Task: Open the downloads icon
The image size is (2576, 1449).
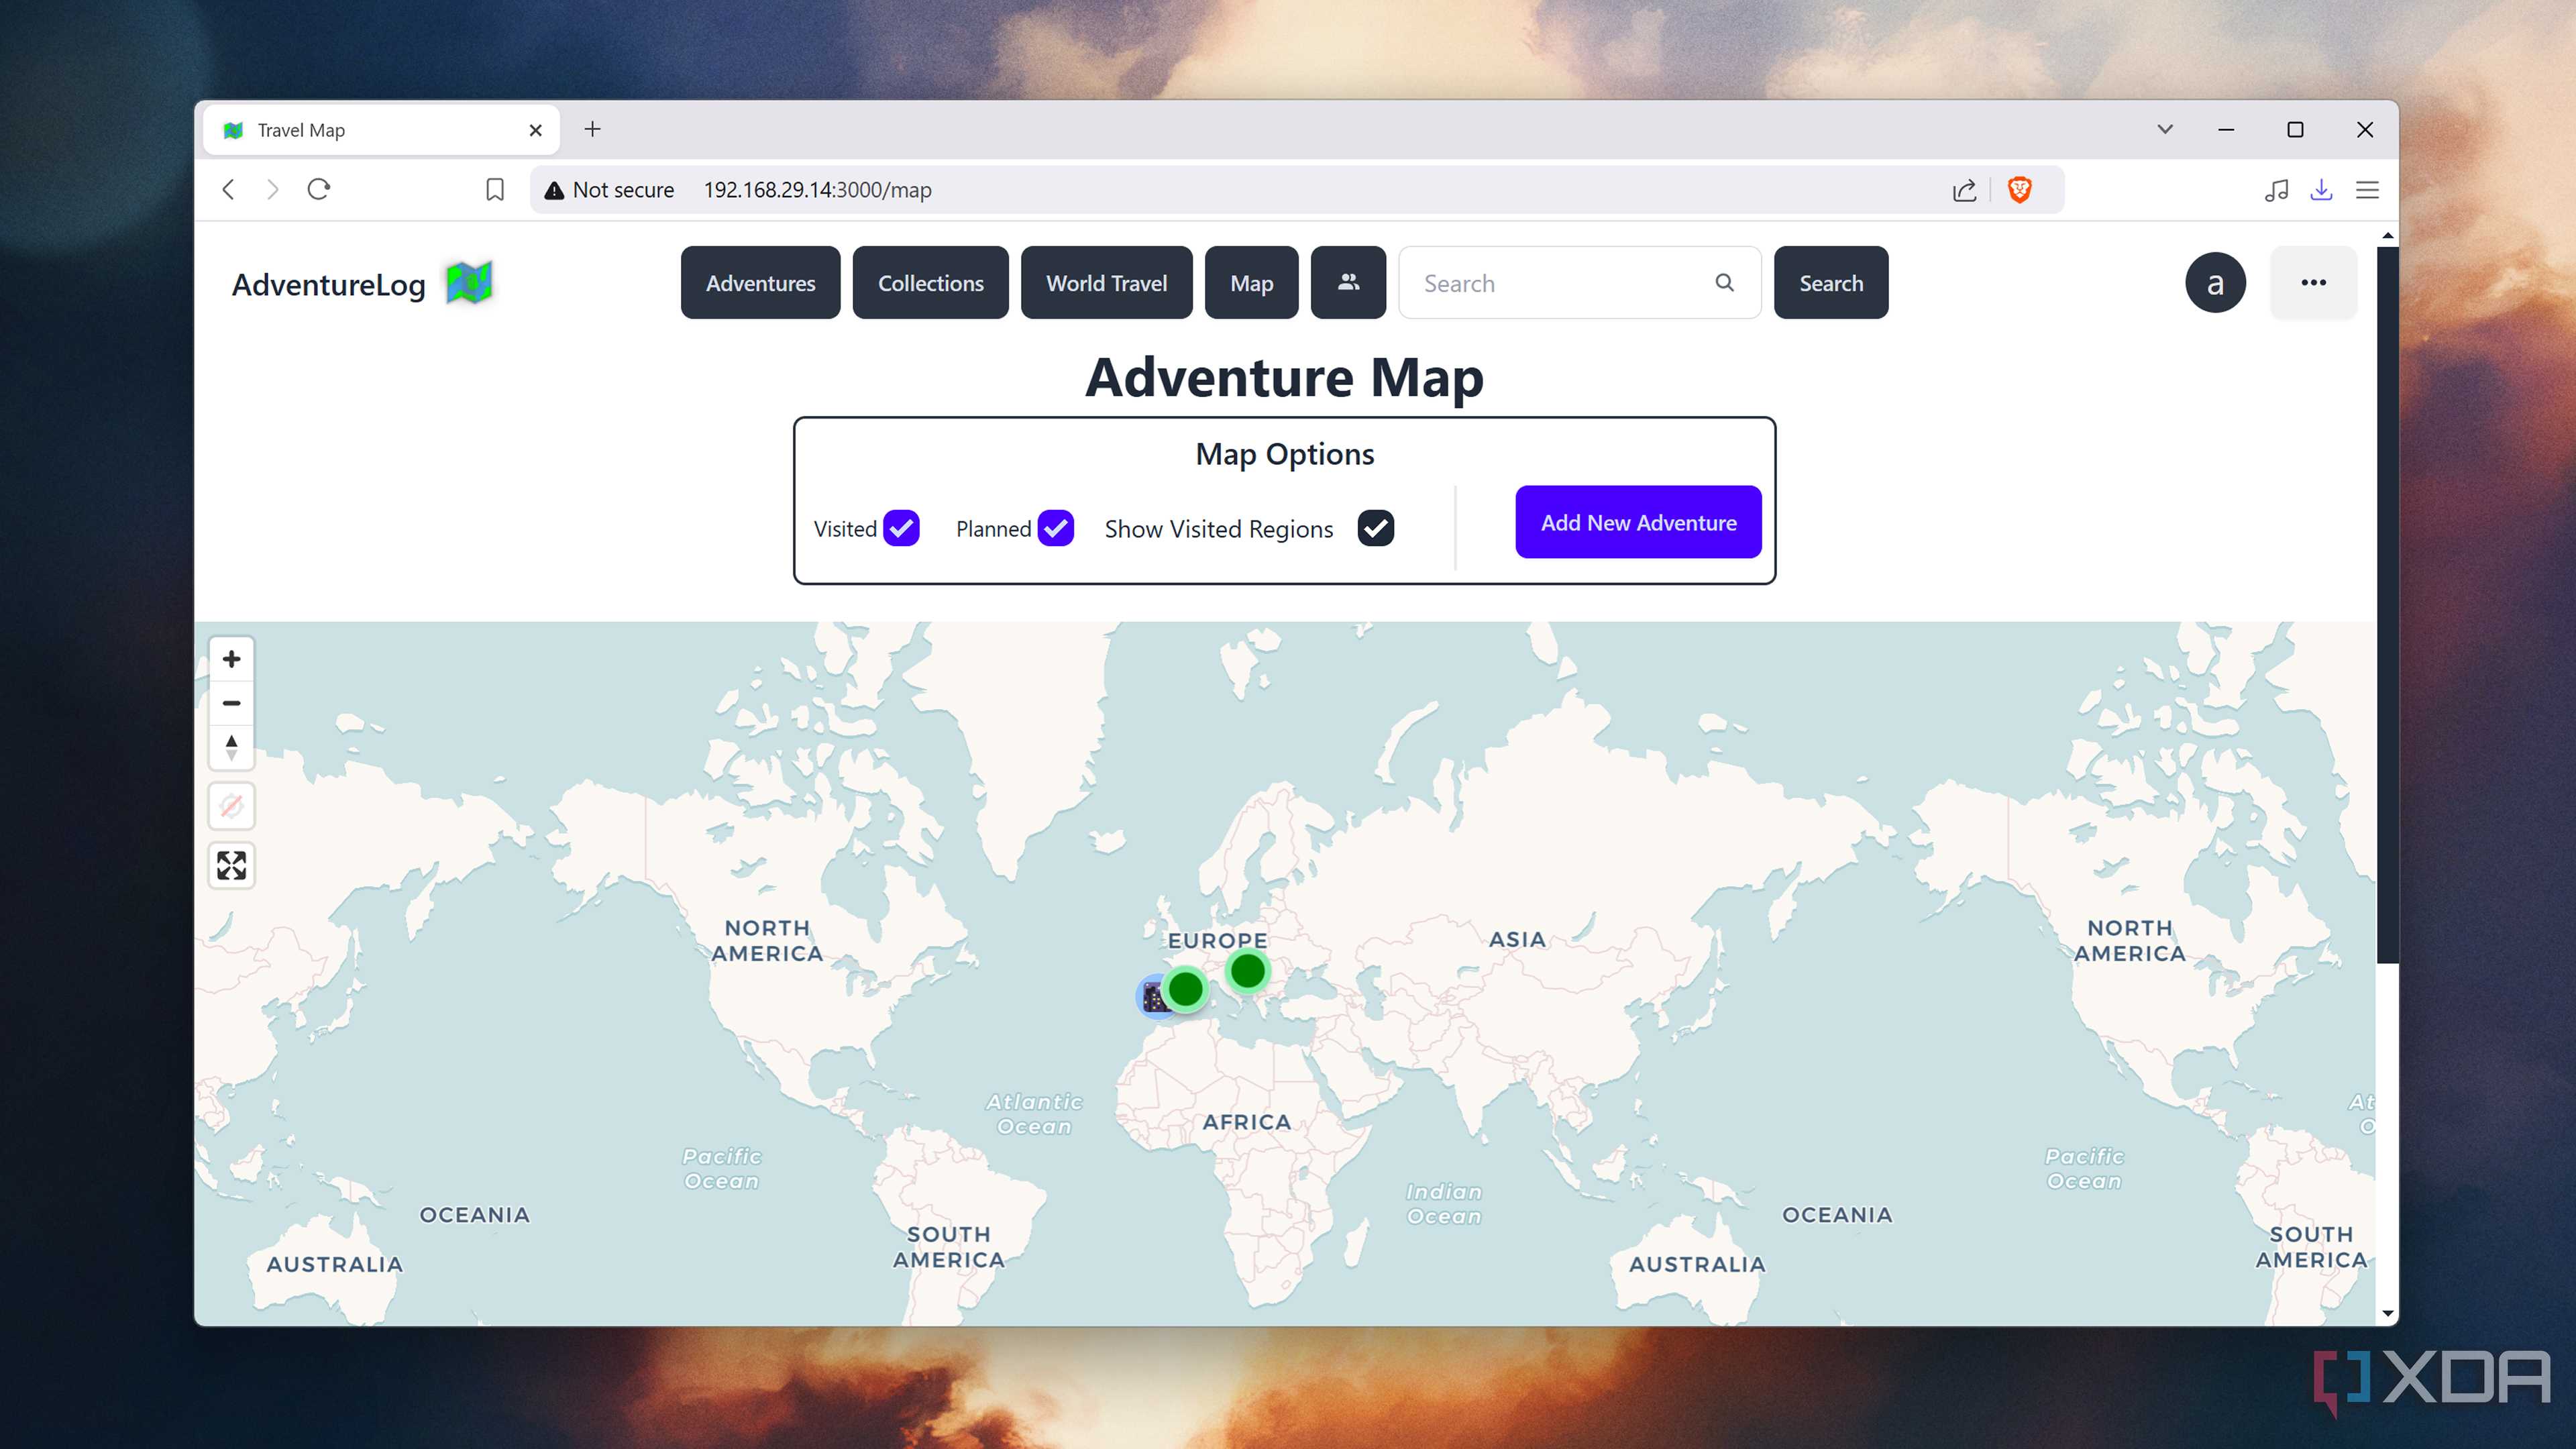Action: point(2321,190)
